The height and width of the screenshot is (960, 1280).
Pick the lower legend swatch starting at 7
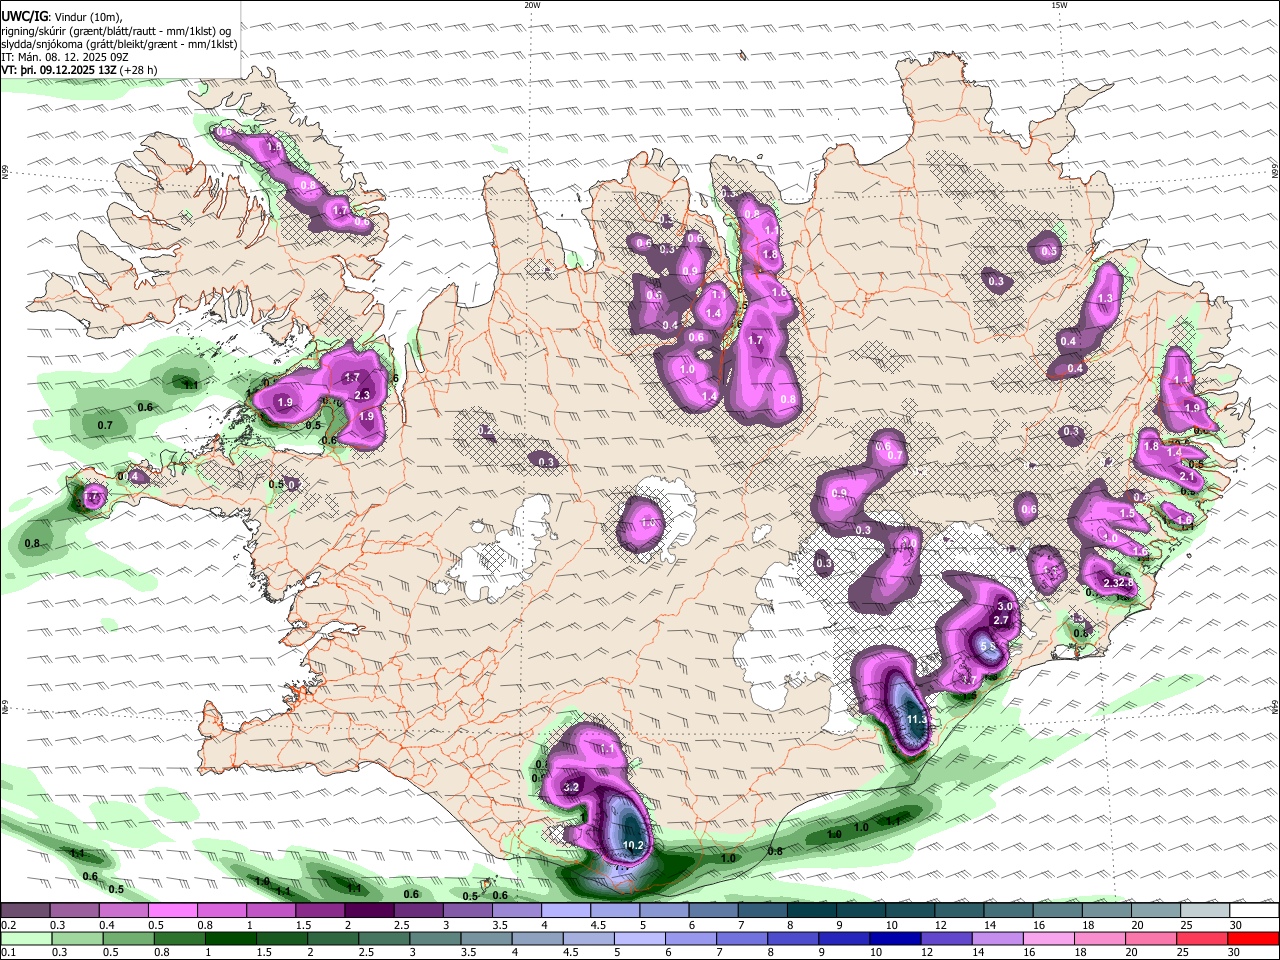742,938
